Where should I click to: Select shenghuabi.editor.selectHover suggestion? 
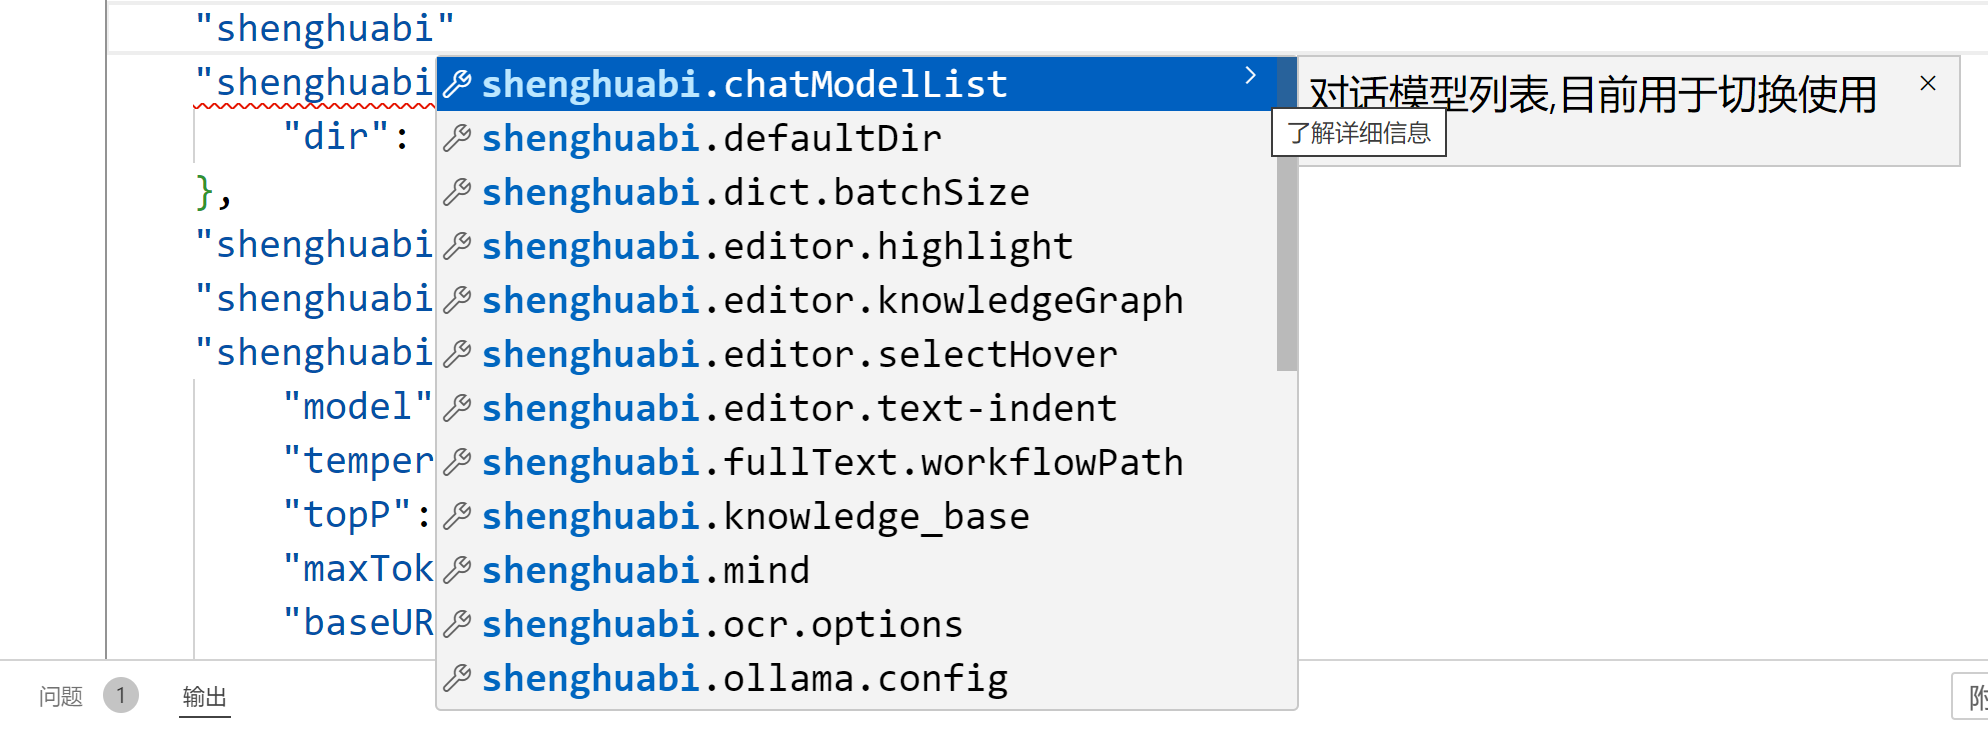(799, 354)
